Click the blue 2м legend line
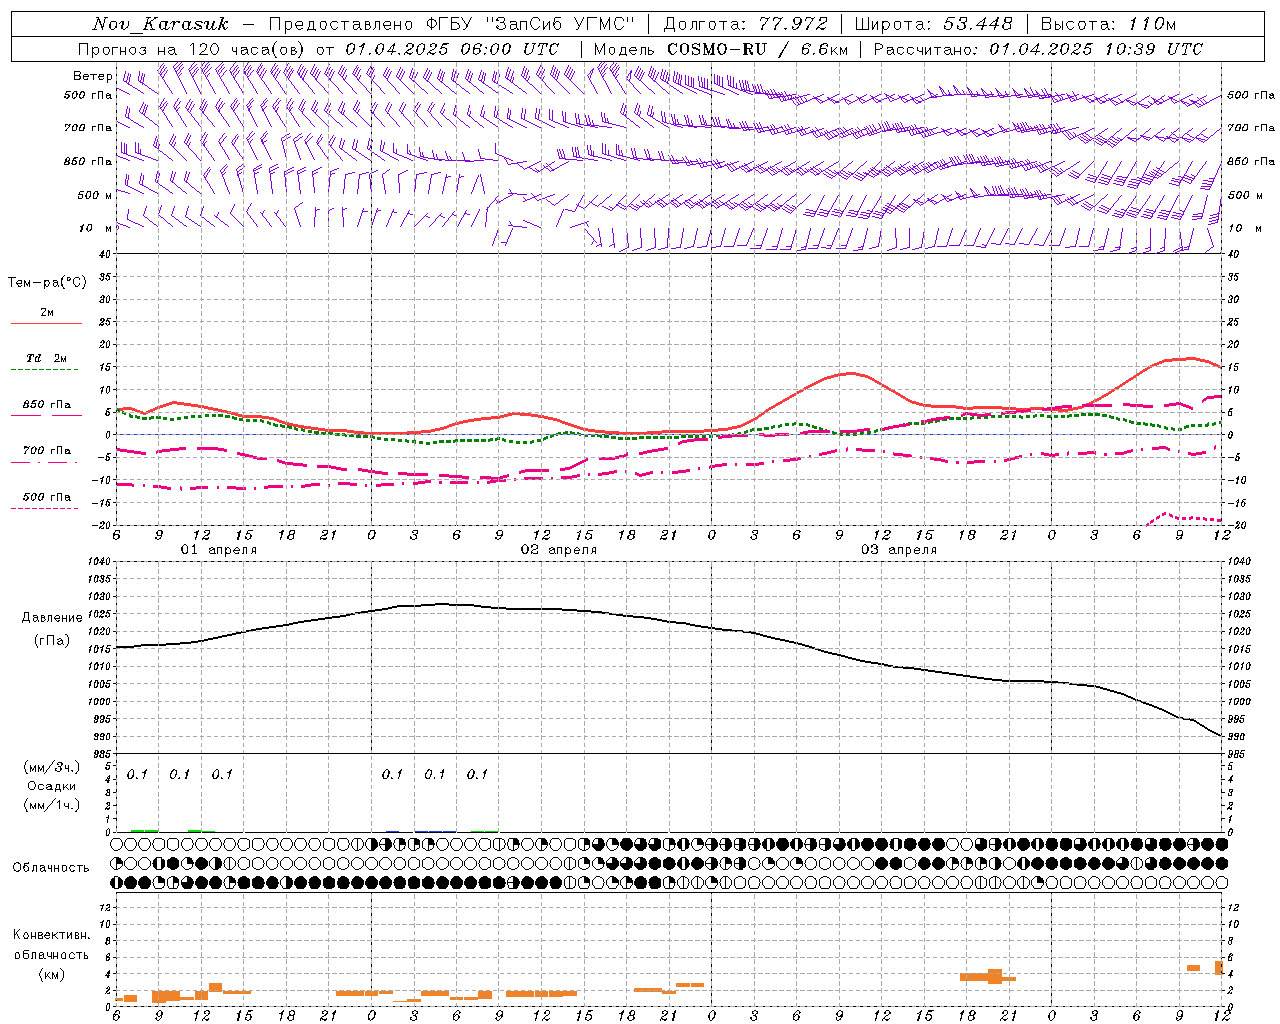Viewport: 1280px width, 1024px height. point(46,323)
